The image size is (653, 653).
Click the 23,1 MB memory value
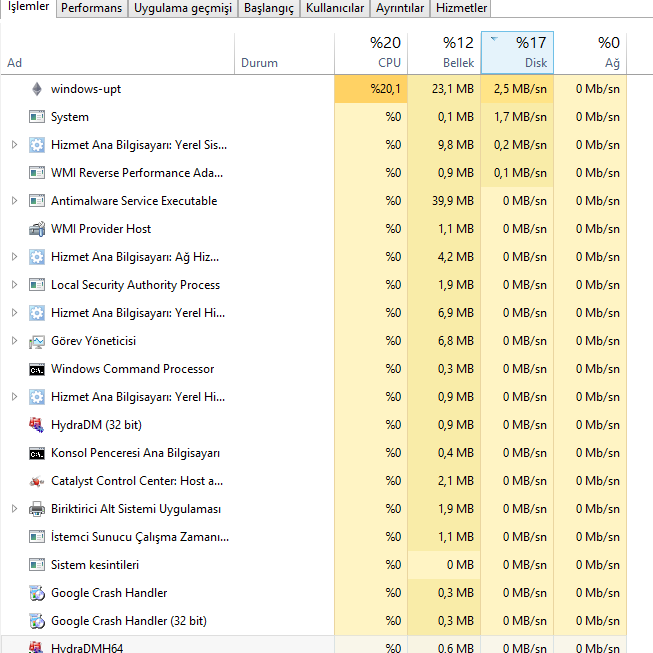click(x=453, y=89)
